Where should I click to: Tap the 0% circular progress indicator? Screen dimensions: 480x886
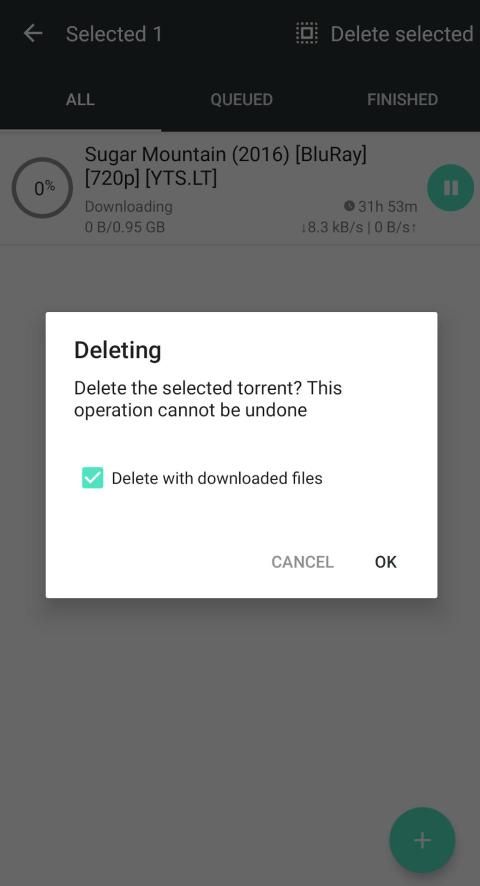42,188
